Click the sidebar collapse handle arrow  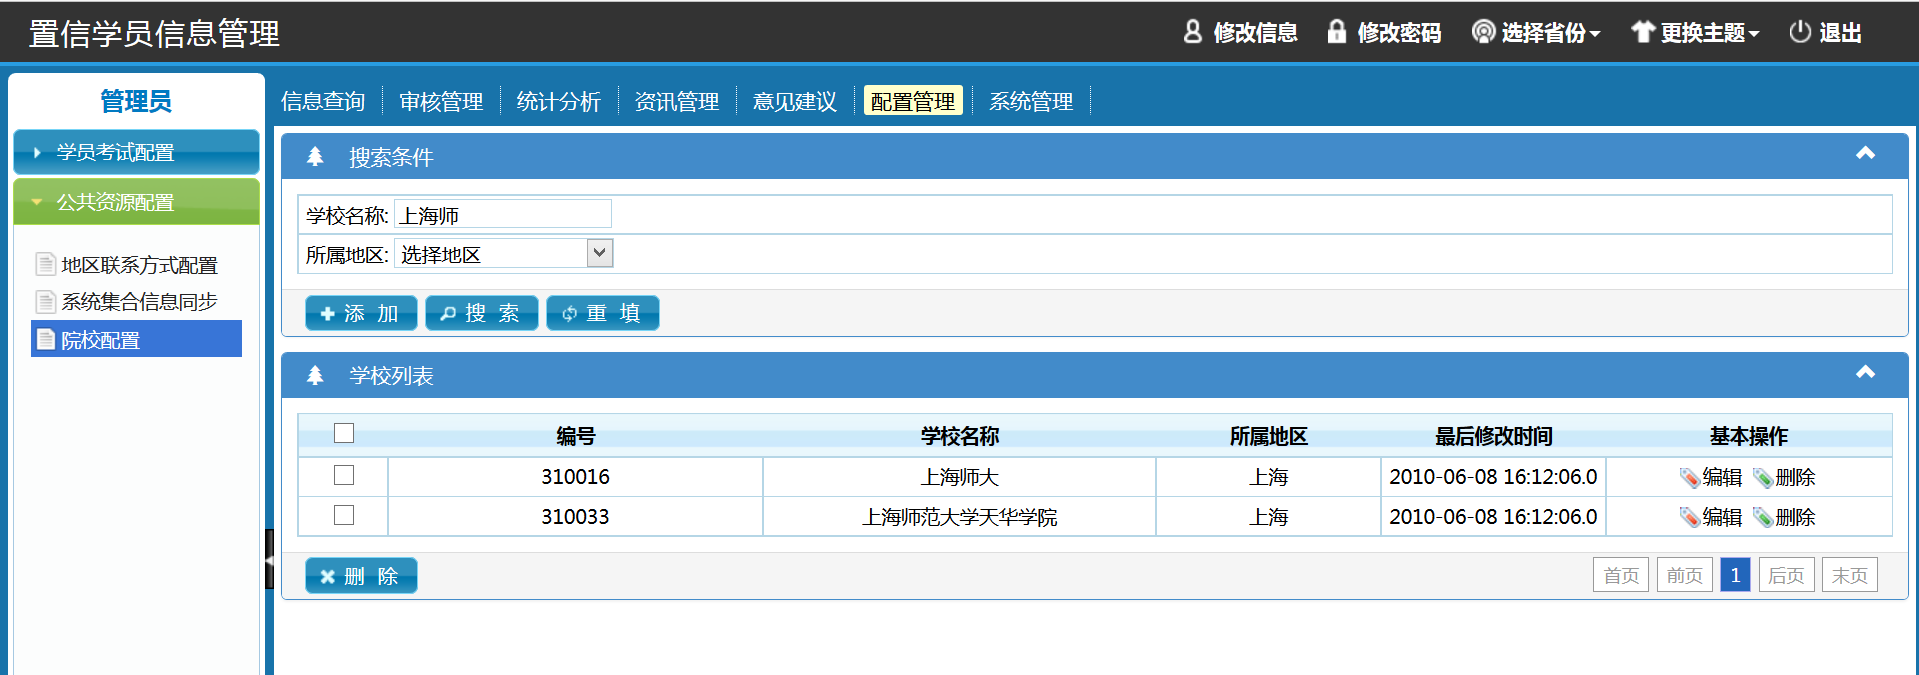click(269, 559)
